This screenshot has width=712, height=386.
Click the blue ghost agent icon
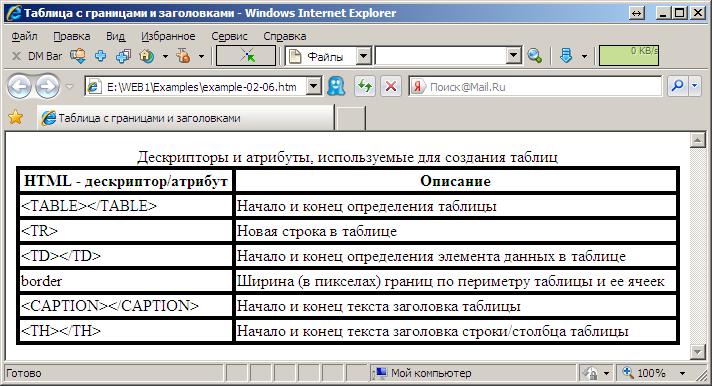(x=336, y=86)
